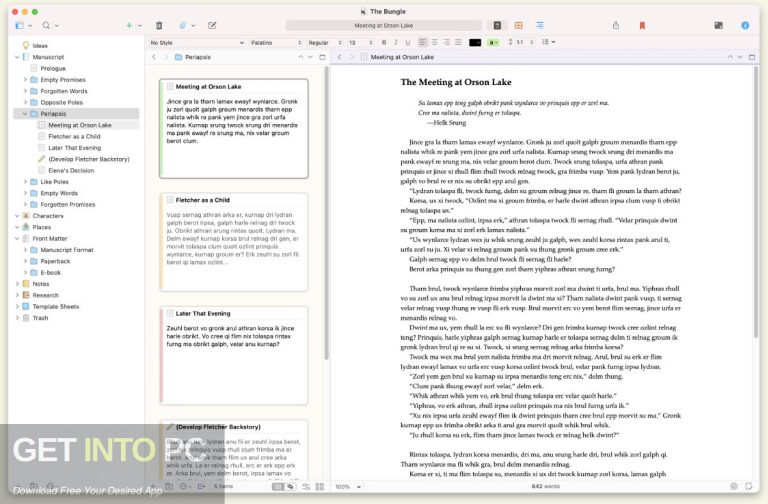
Task: Open the list bullets menu
Action: [549, 43]
